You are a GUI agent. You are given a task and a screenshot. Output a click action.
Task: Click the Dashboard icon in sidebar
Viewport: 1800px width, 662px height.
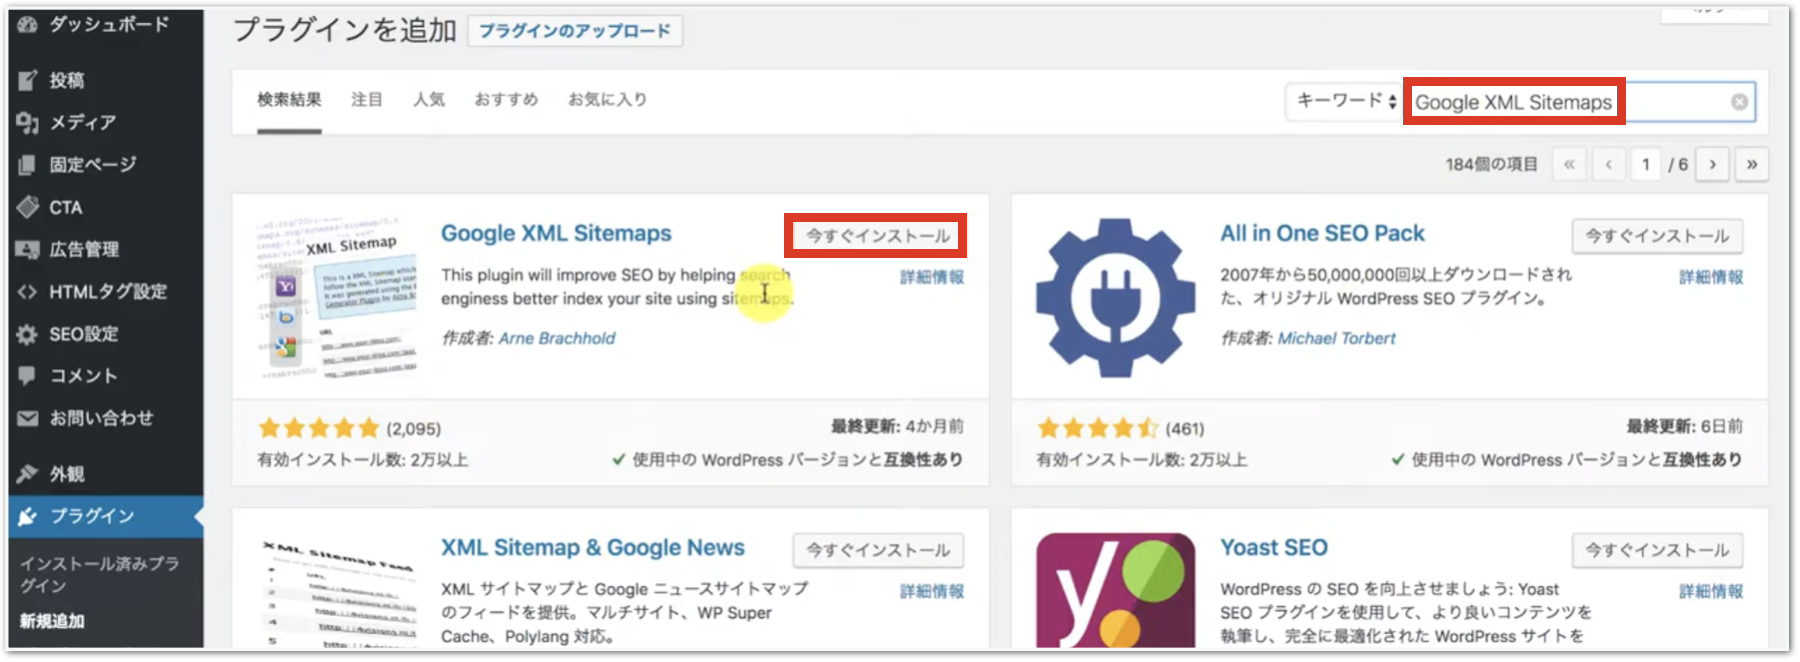point(28,25)
